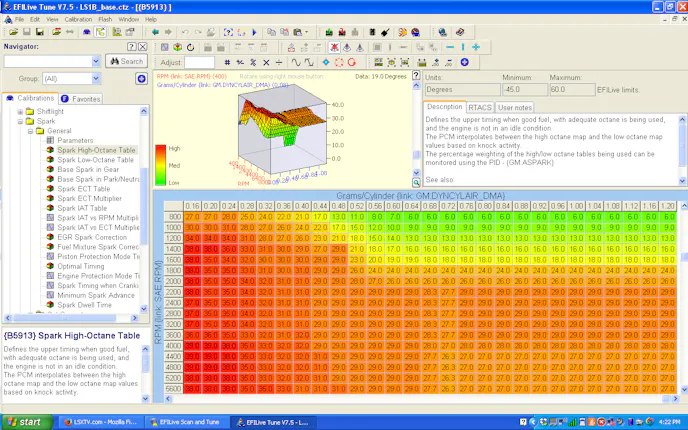
Task: Click the Parameters item icon
Action: (50, 140)
